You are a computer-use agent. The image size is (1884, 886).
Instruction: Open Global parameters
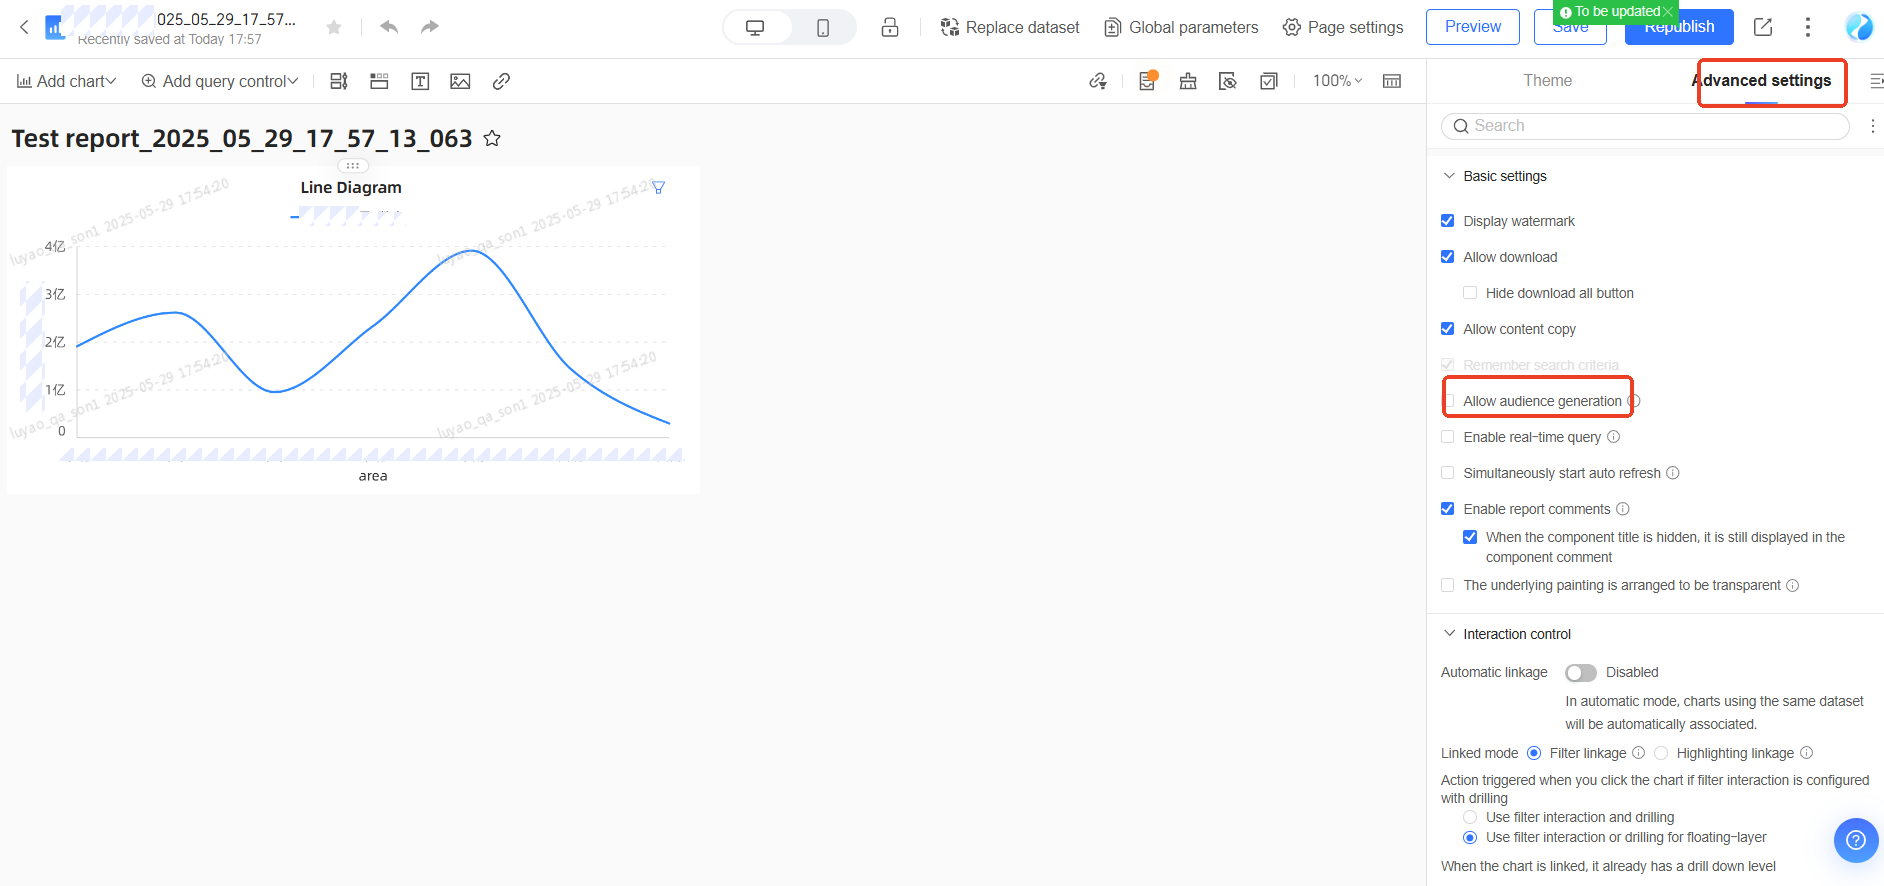[1181, 28]
